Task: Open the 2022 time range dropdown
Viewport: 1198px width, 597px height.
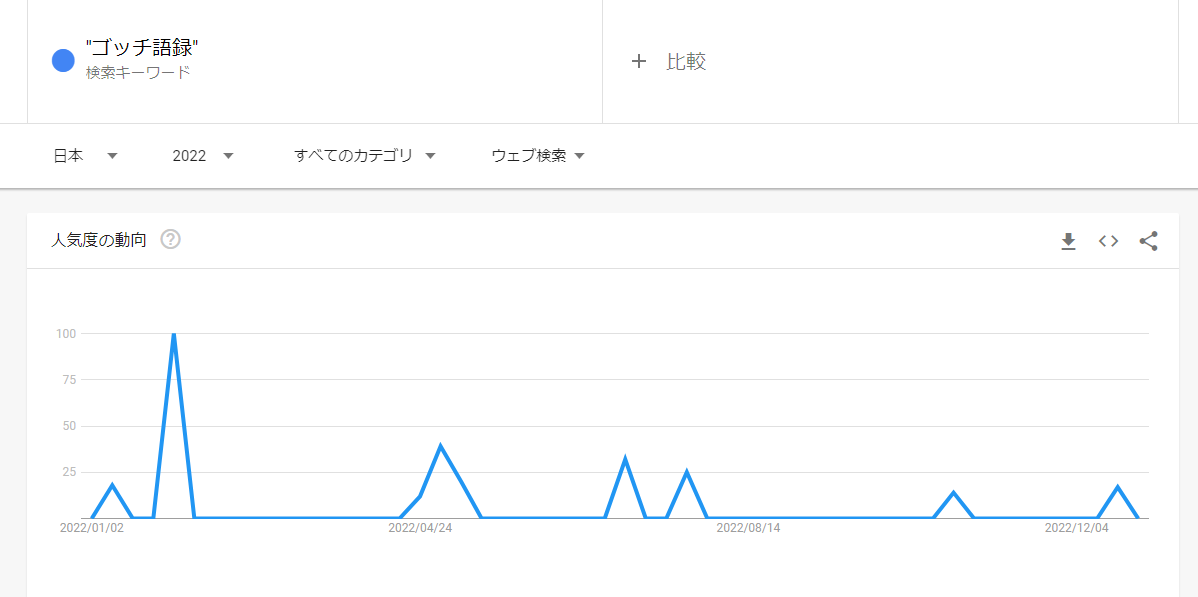Action: coord(202,156)
